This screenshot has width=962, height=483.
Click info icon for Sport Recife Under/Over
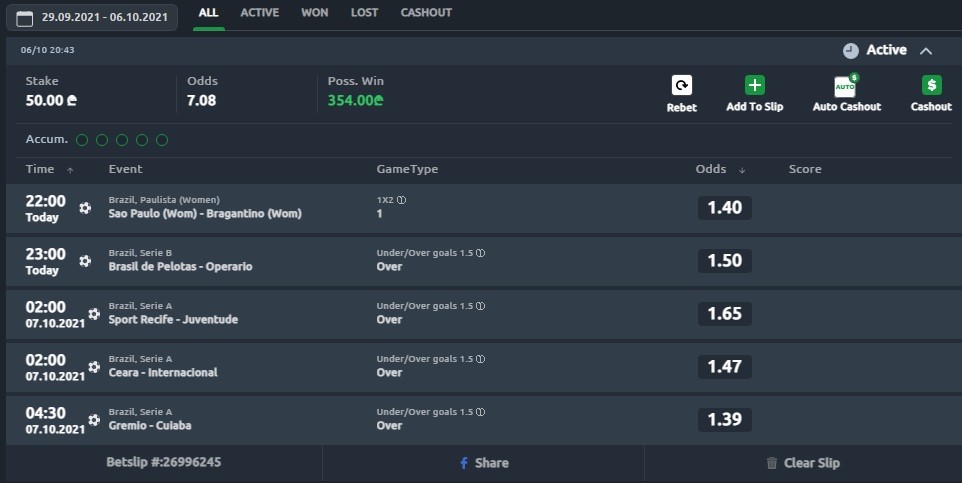tap(480, 306)
